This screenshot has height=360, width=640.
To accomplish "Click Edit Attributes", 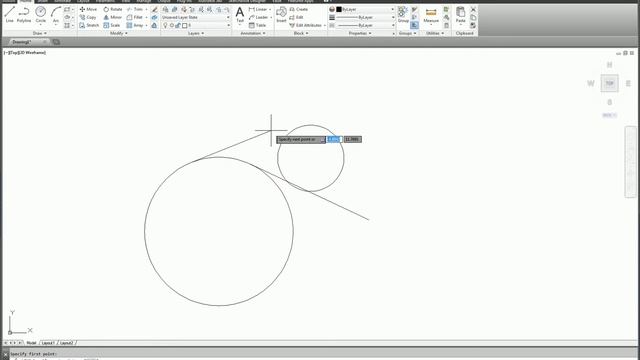I will click(x=306, y=25).
